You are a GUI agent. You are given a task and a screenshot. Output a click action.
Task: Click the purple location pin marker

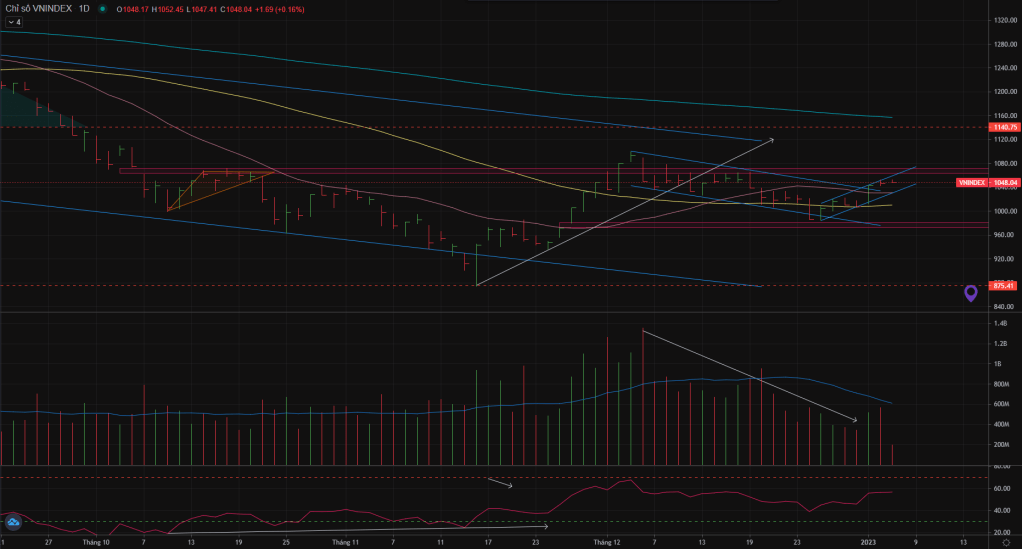(971, 293)
